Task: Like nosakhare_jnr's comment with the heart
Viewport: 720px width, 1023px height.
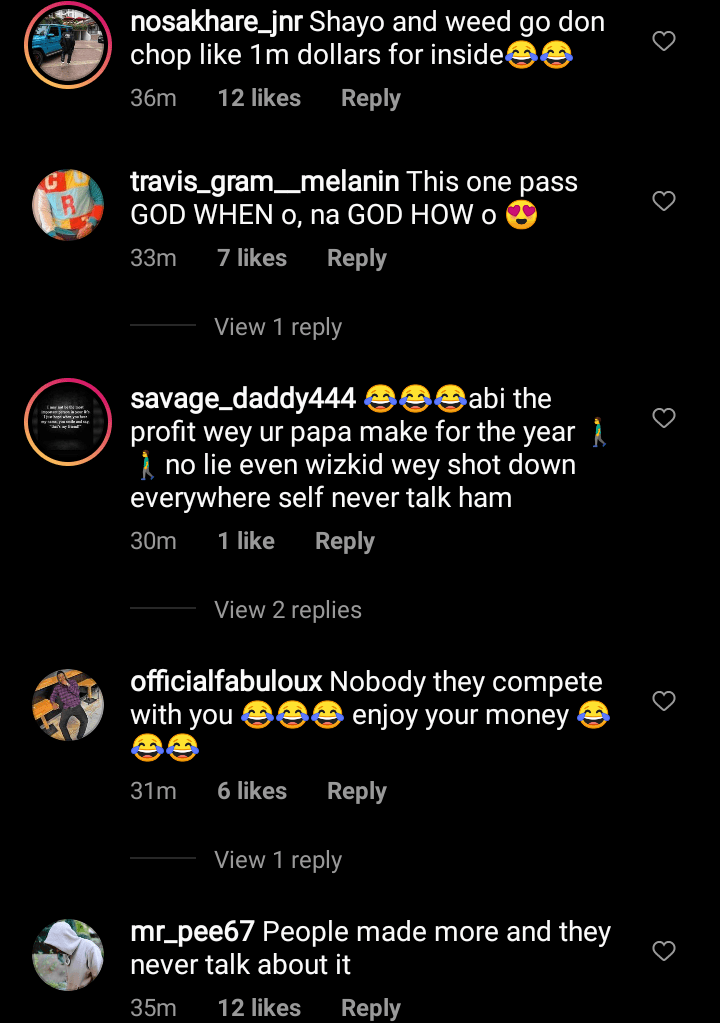Action: 664,41
